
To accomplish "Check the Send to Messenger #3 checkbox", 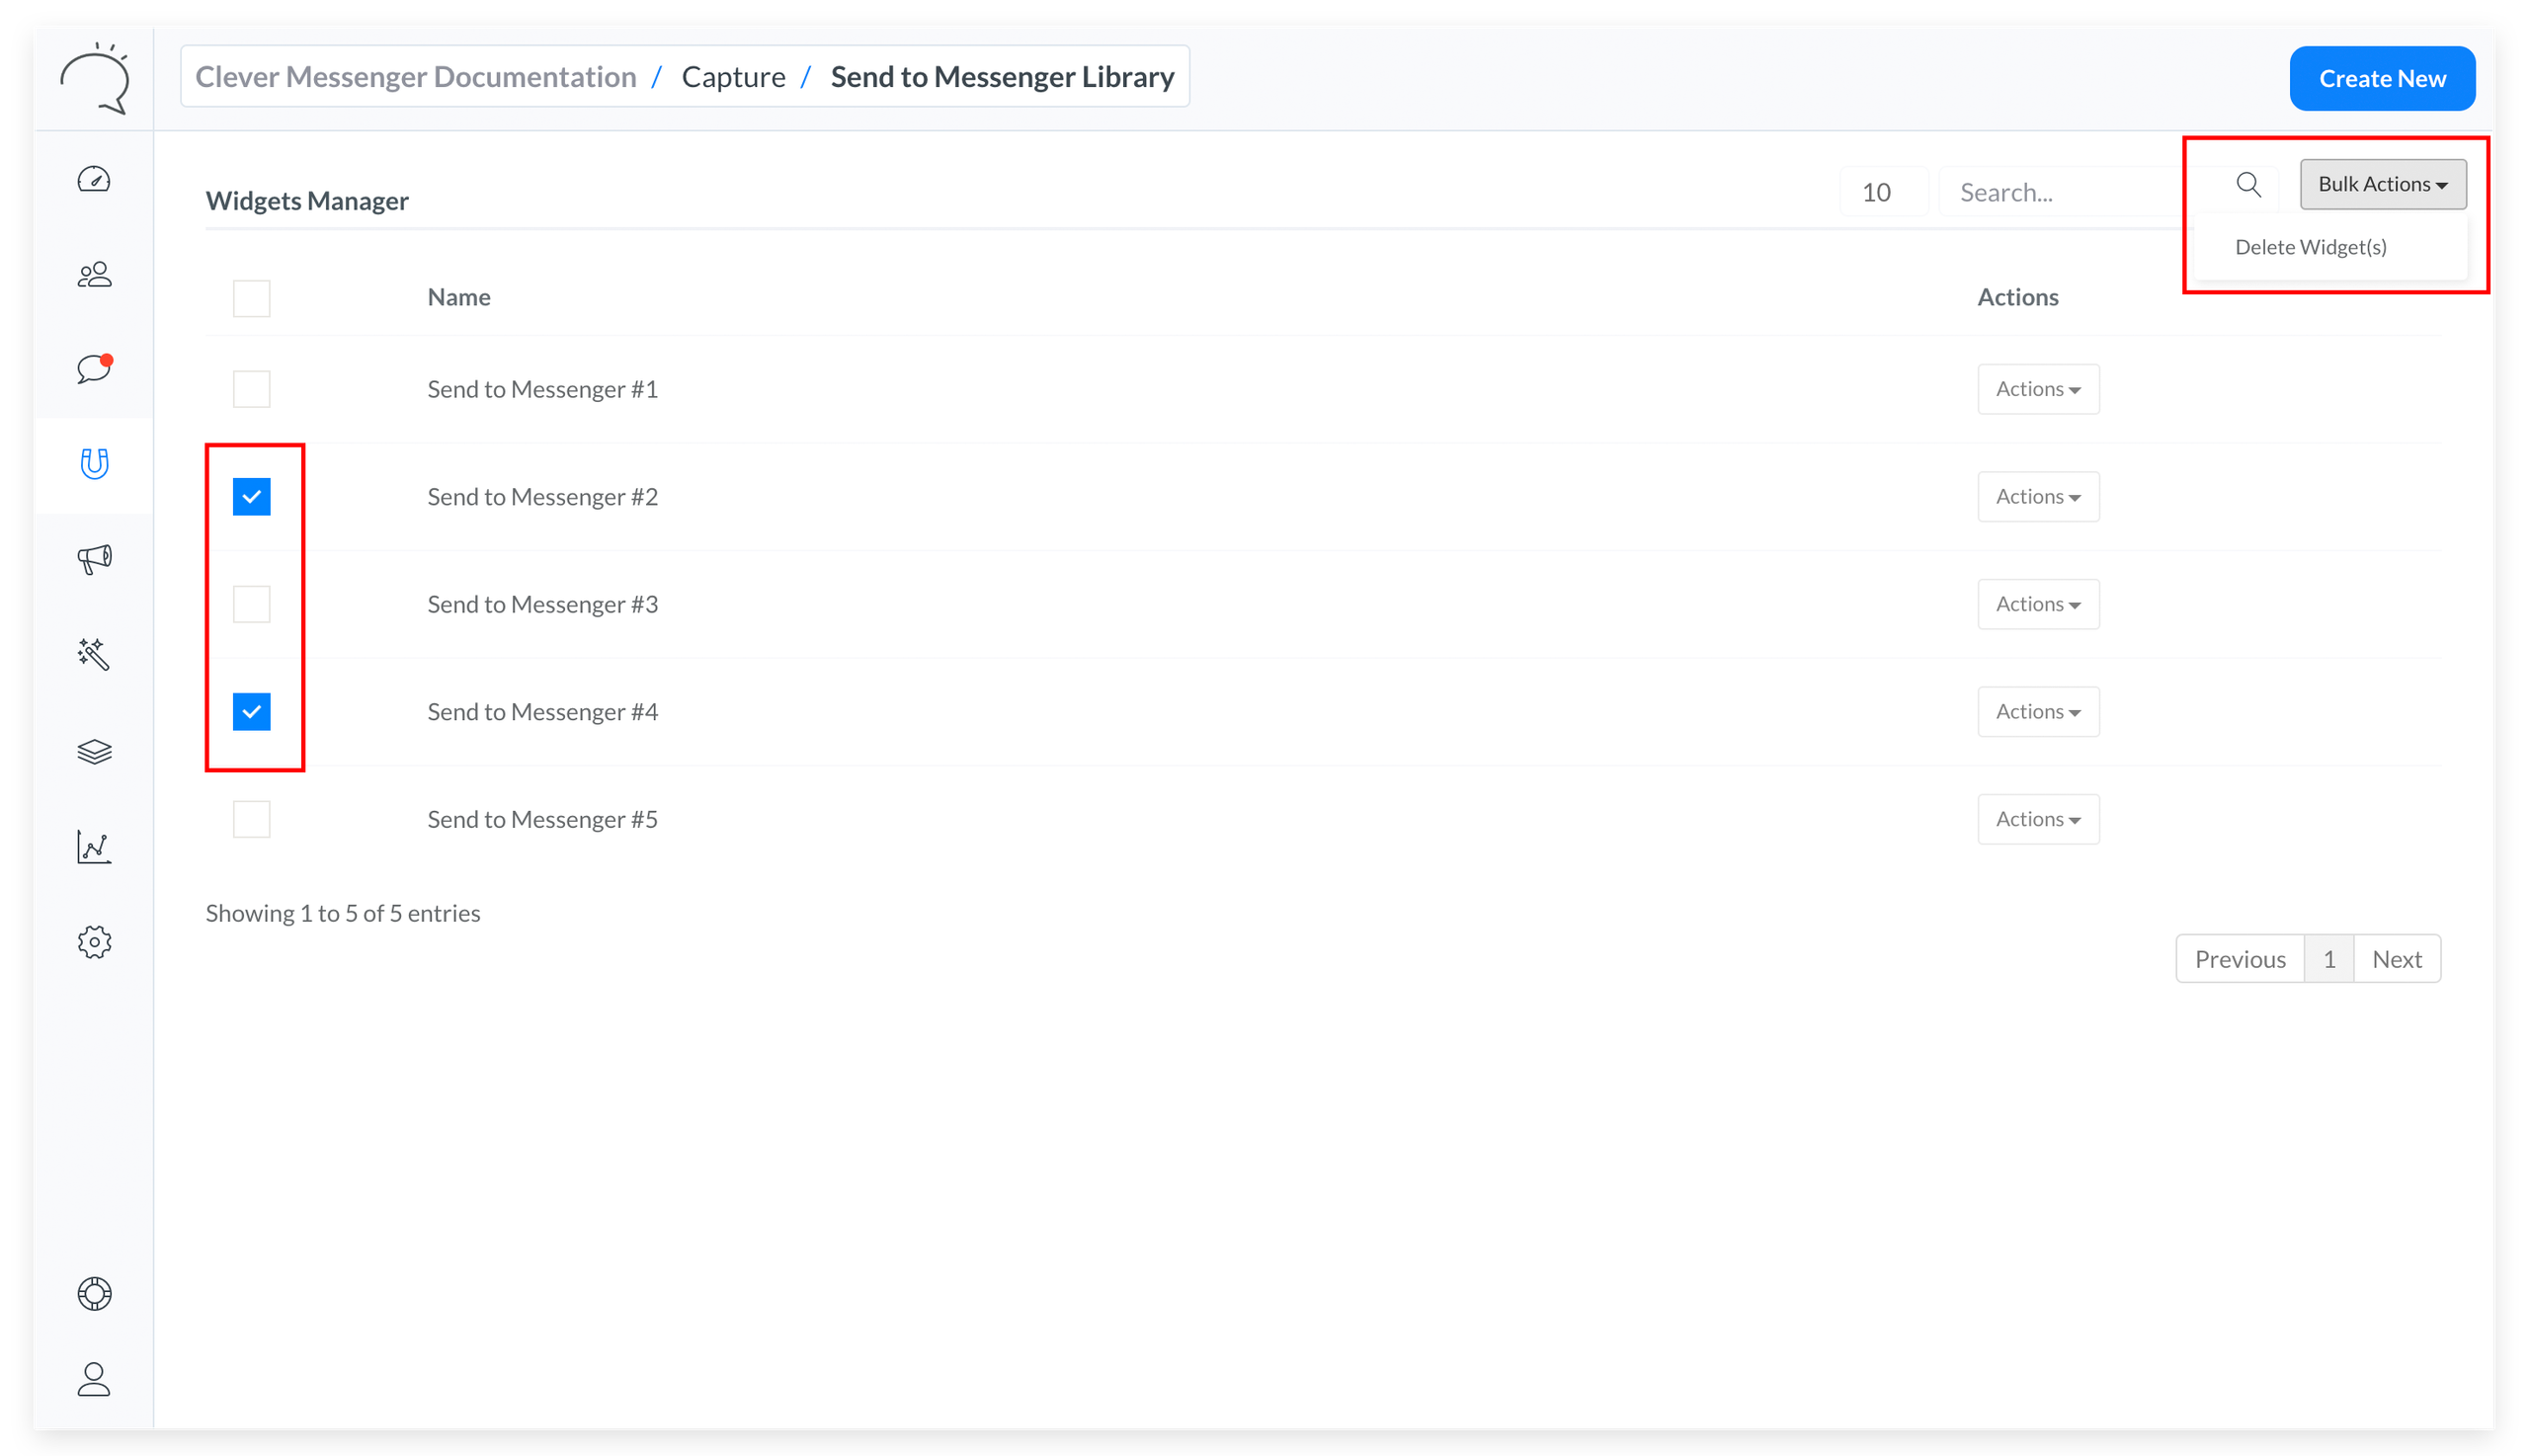I will pyautogui.click(x=251, y=604).
